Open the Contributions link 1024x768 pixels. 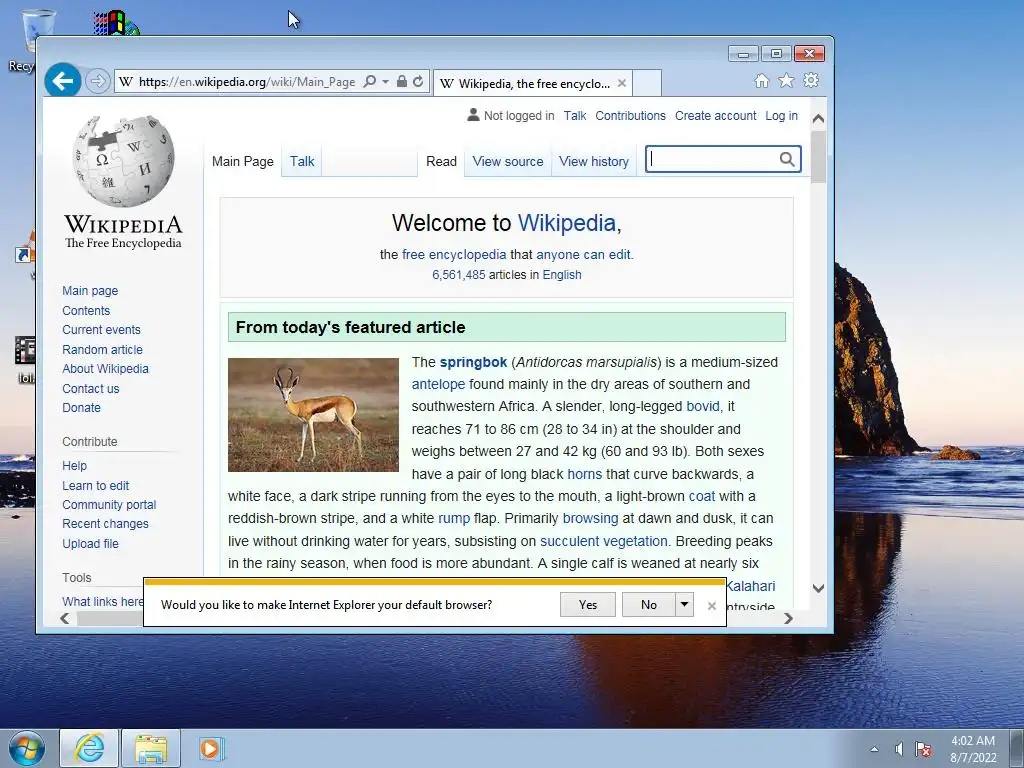pyautogui.click(x=630, y=116)
